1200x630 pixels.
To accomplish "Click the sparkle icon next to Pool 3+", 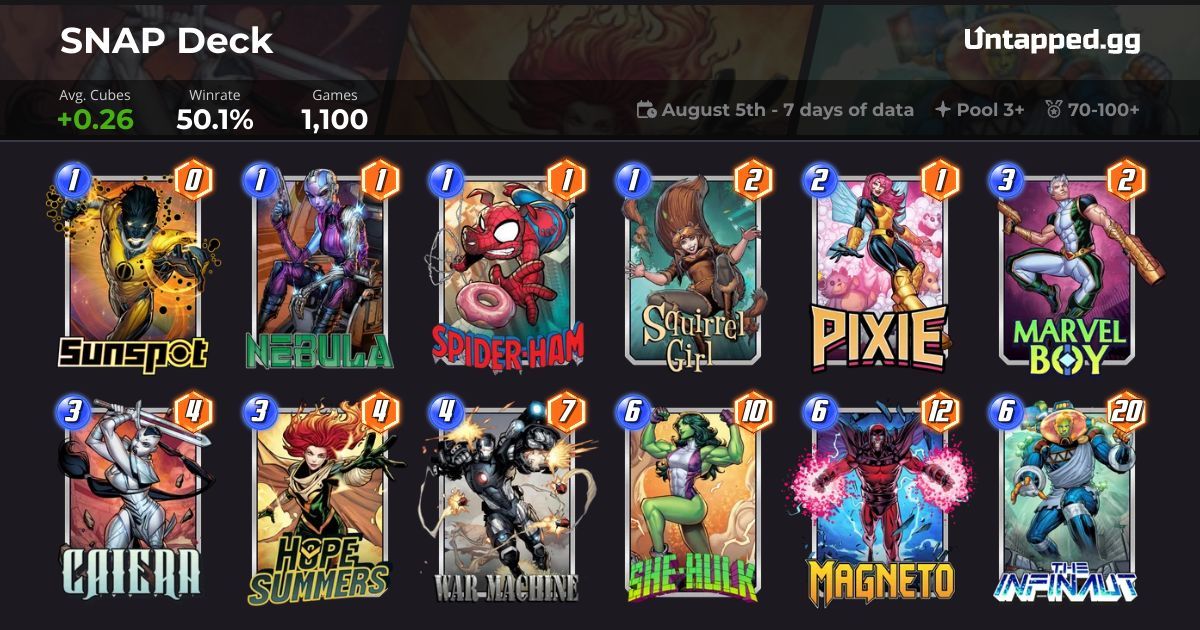I will point(942,110).
